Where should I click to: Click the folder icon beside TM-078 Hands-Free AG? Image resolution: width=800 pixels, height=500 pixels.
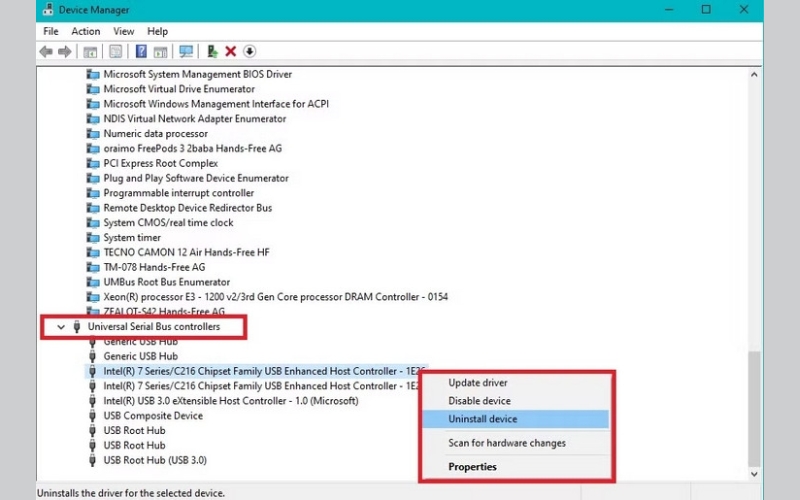tap(93, 267)
